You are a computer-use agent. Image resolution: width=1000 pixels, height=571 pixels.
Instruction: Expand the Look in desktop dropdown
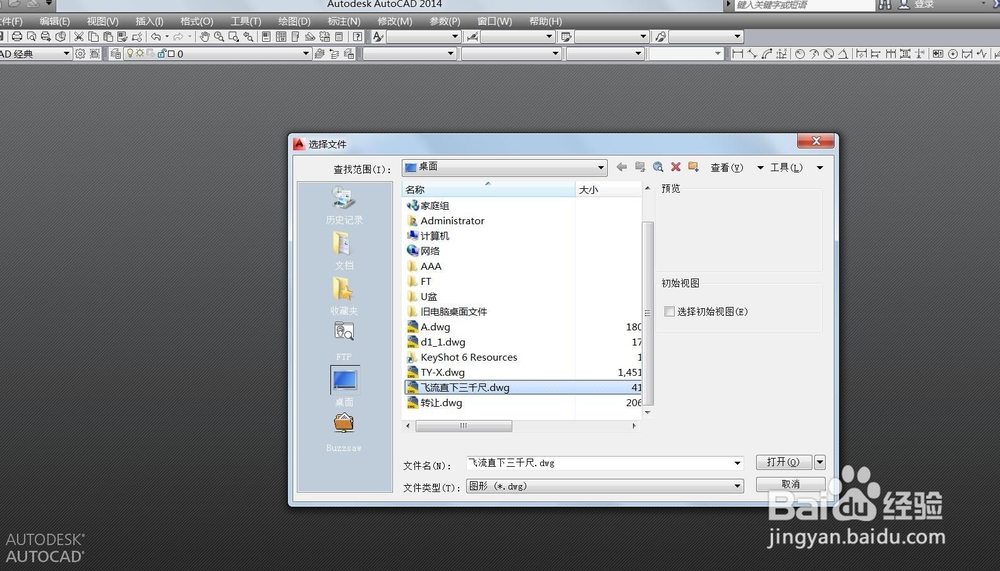point(600,168)
